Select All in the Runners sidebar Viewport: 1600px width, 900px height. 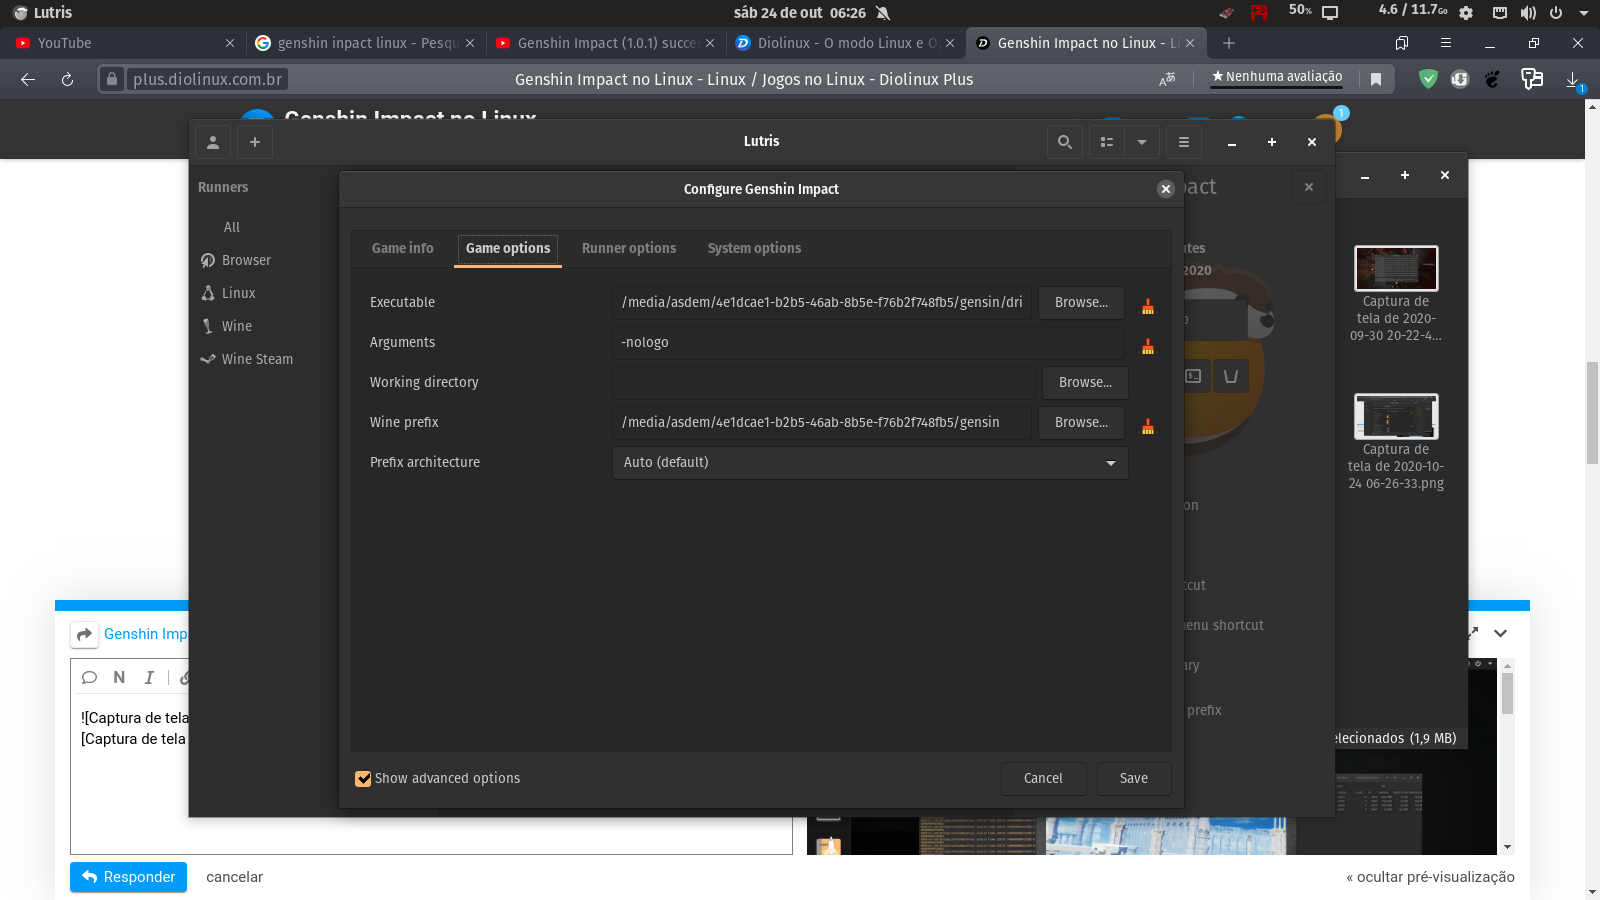click(x=232, y=227)
